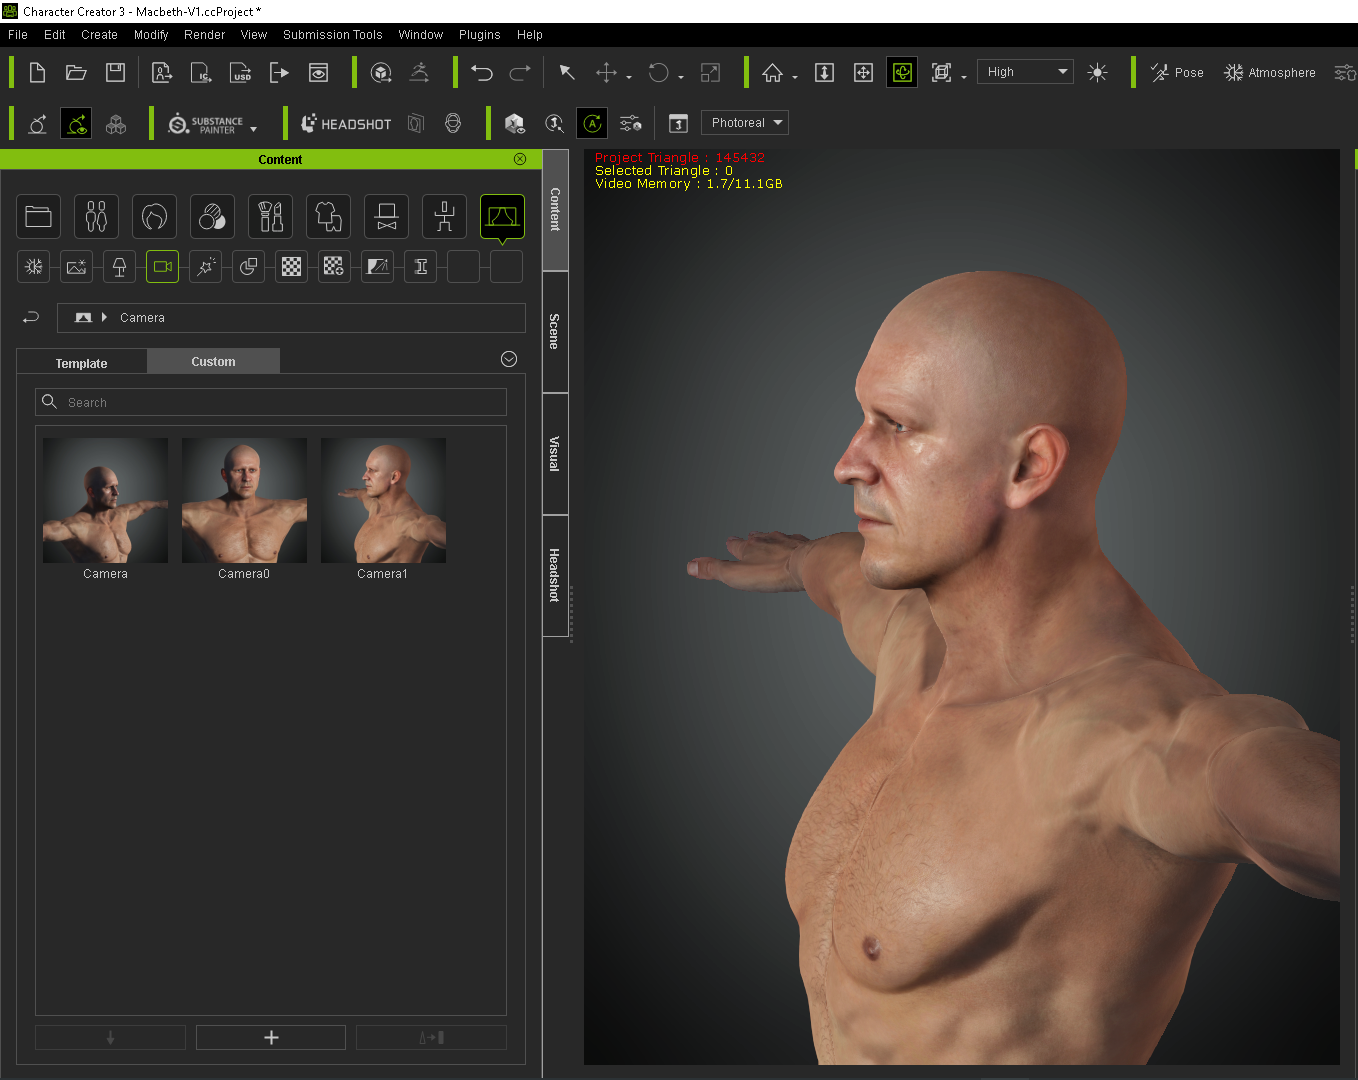Expand the Substance Painter dropdown arrow

pos(254,129)
